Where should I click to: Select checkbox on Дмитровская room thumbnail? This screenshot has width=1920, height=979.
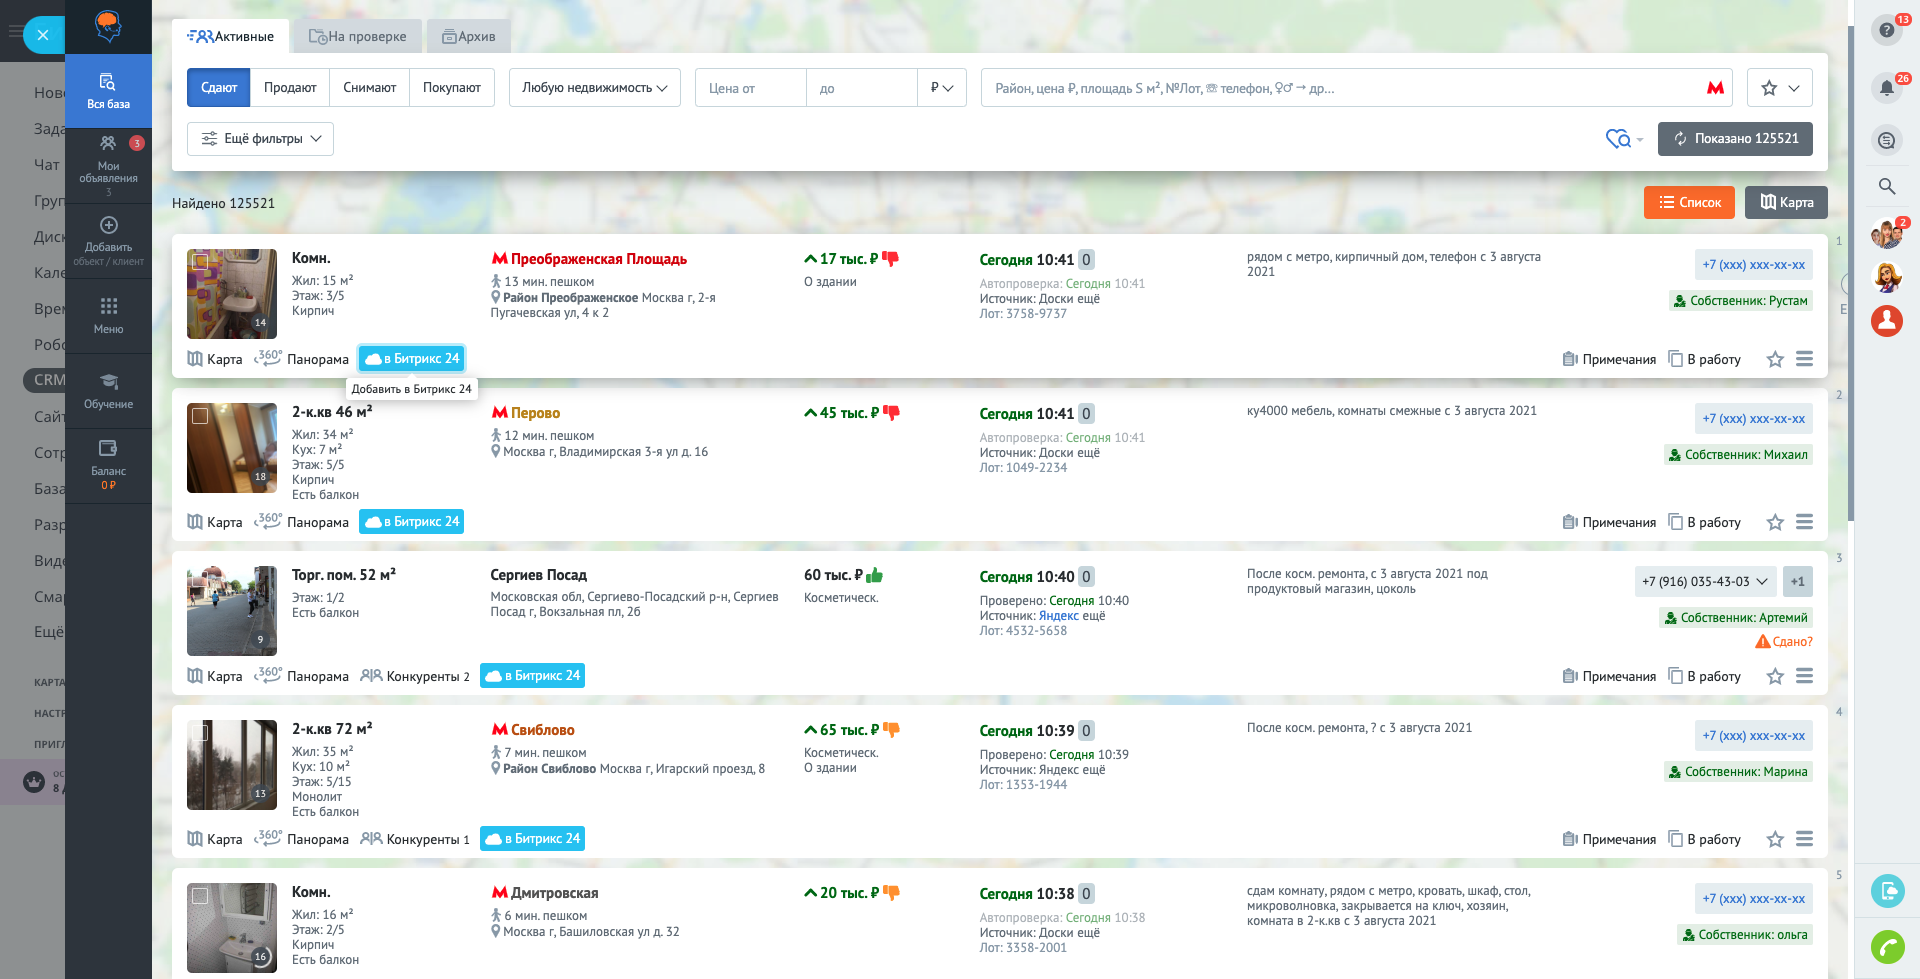click(200, 896)
